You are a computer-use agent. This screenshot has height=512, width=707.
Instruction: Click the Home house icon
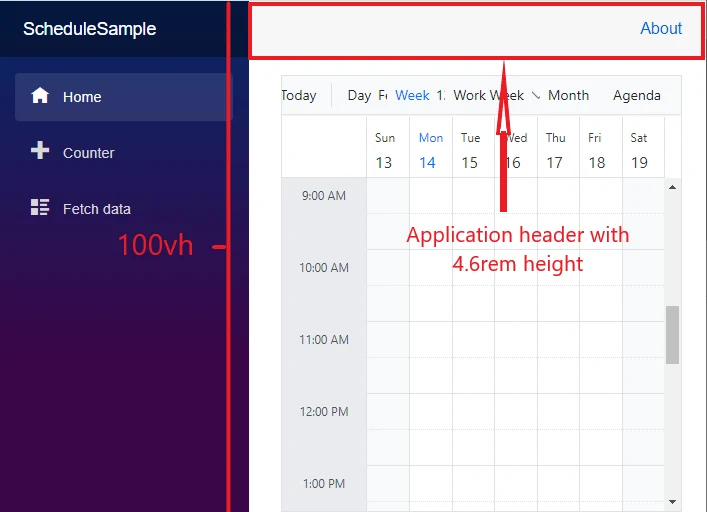[40, 96]
